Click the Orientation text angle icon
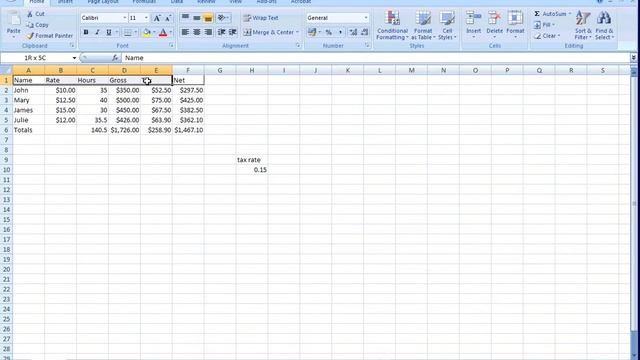The width and height of the screenshot is (640, 360). (x=222, y=18)
